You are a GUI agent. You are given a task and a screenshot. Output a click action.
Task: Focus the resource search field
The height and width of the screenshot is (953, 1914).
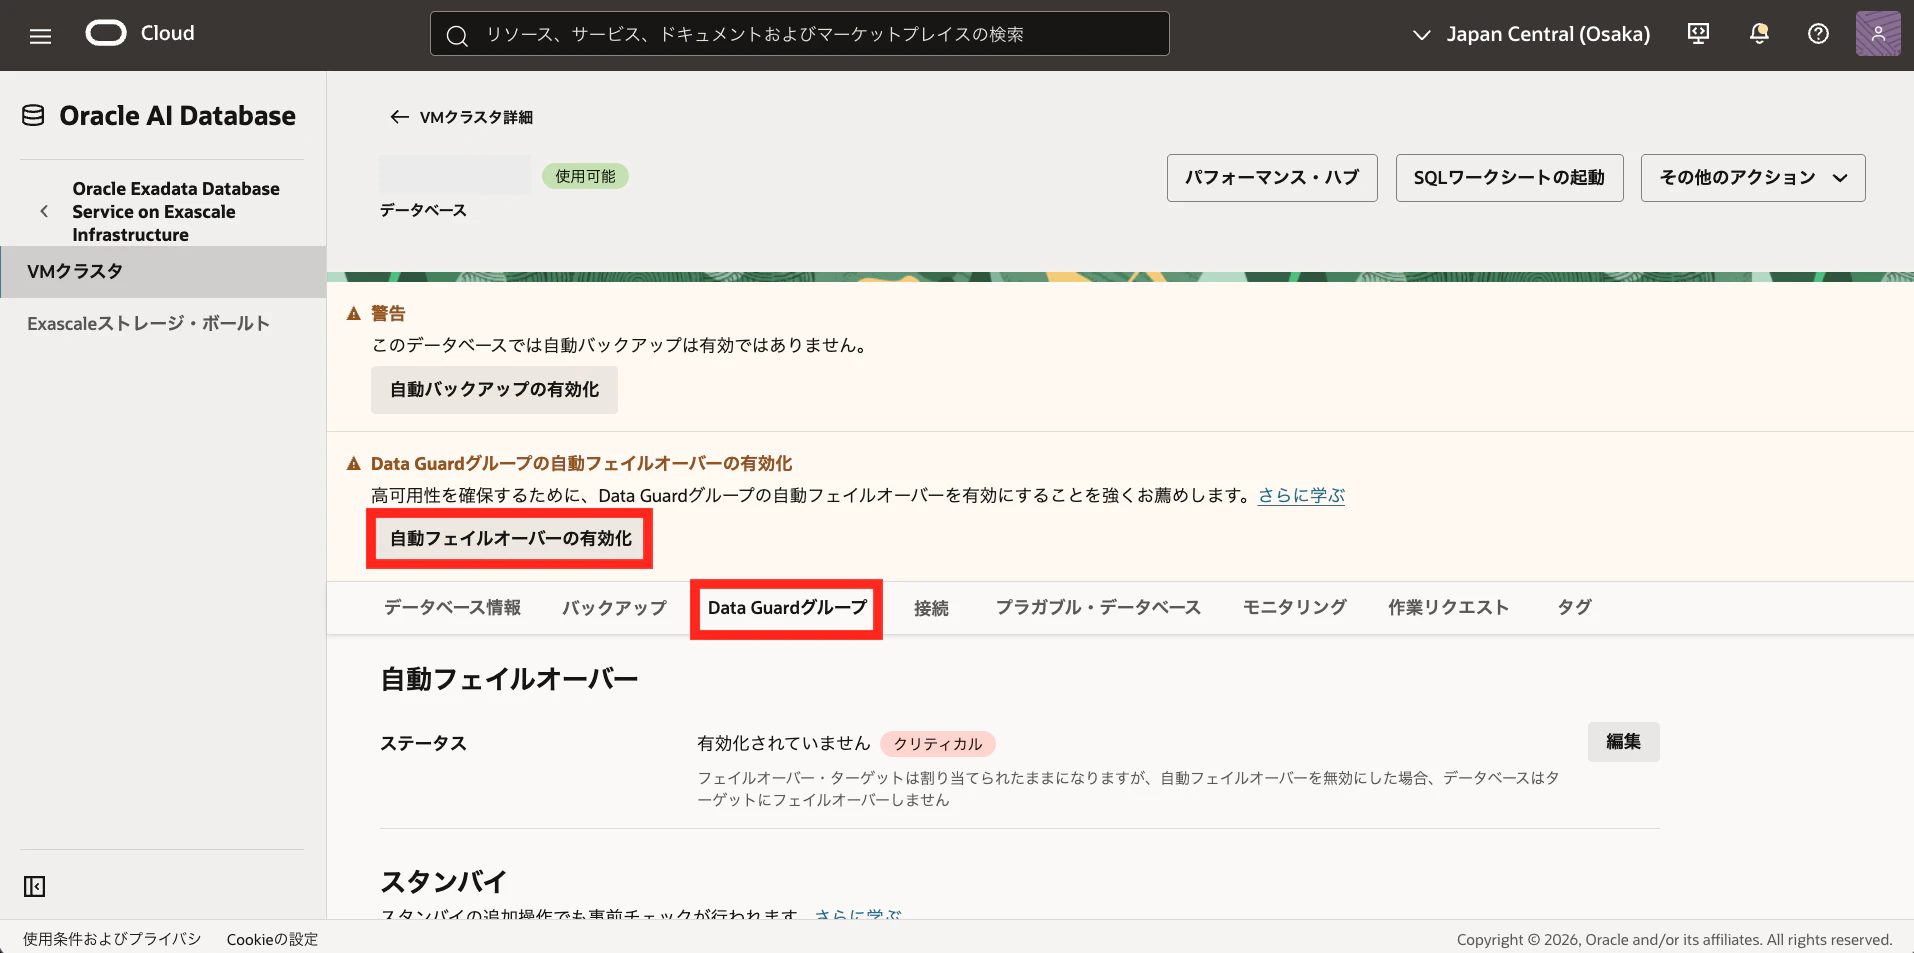pos(800,34)
